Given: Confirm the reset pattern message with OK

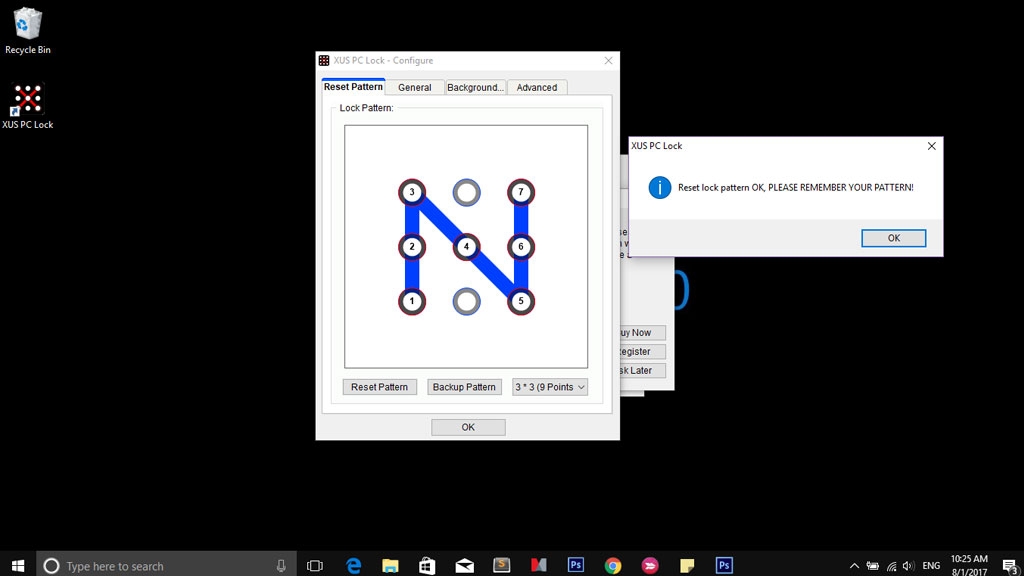Looking at the screenshot, I should (x=893, y=238).
